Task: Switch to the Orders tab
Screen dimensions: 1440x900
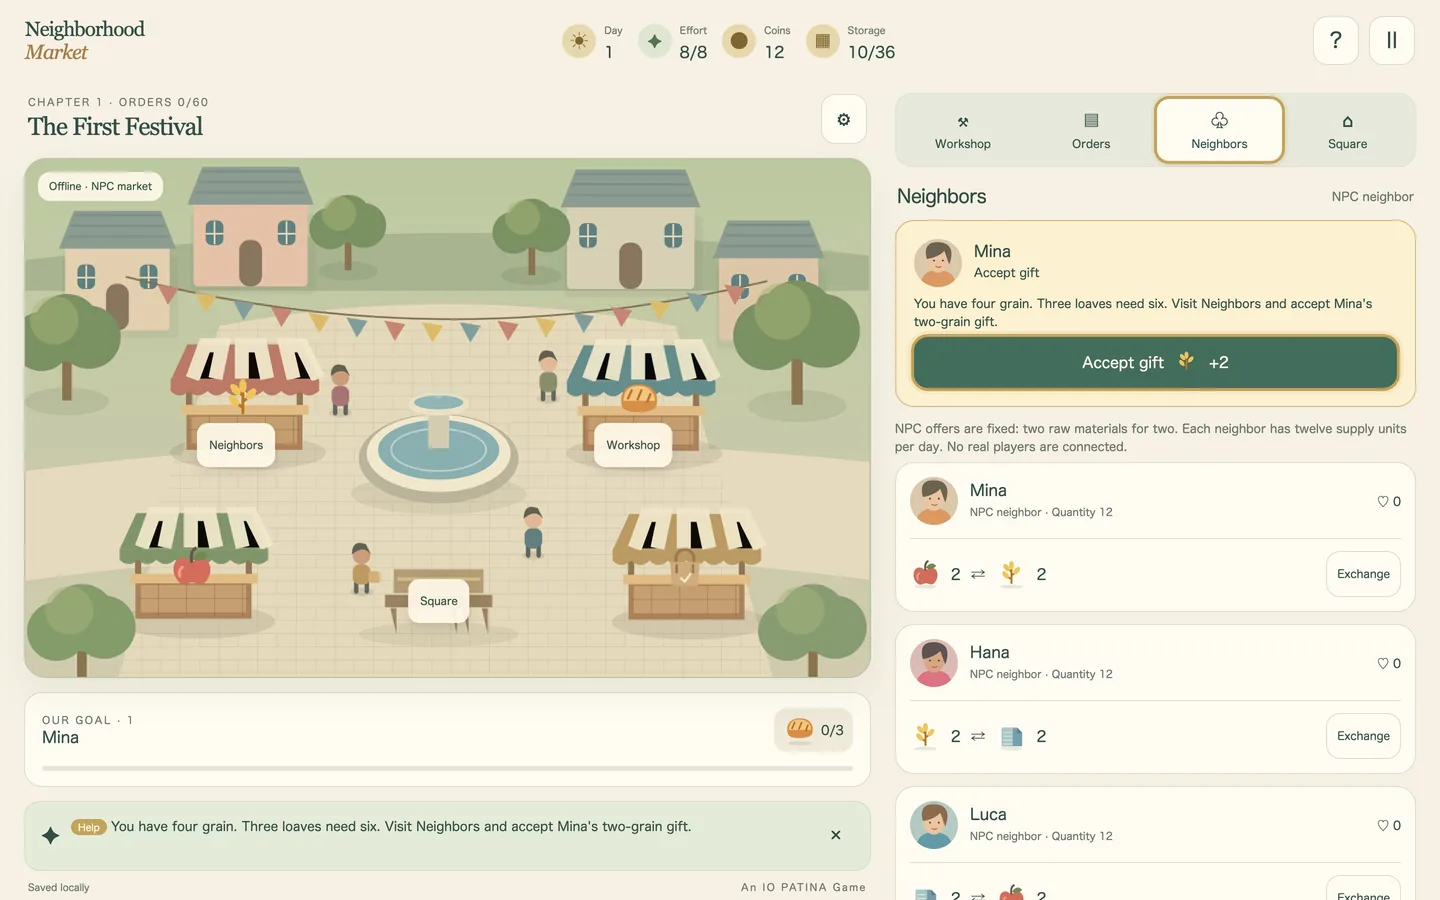Action: click(1091, 130)
